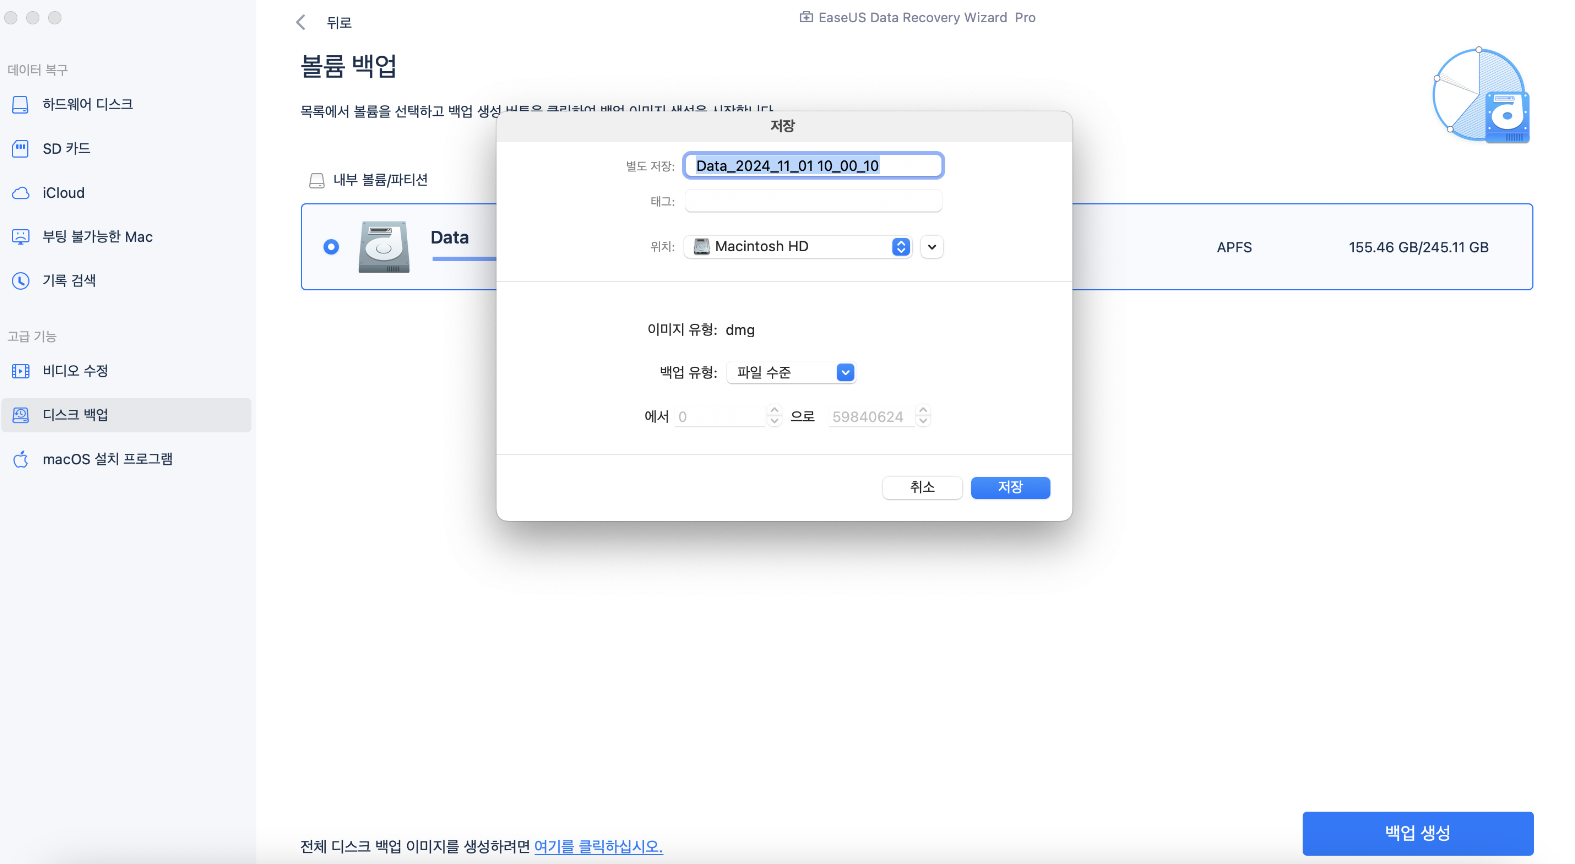Image resolution: width=1575 pixels, height=864 pixels.
Task: Click the hard drive disk sidebar icon
Action: tap(20, 105)
